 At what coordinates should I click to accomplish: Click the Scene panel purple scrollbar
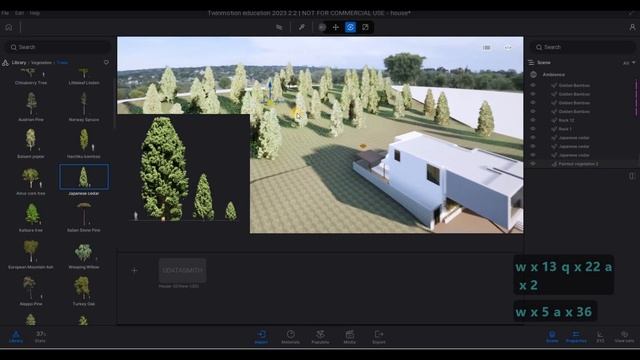636,98
